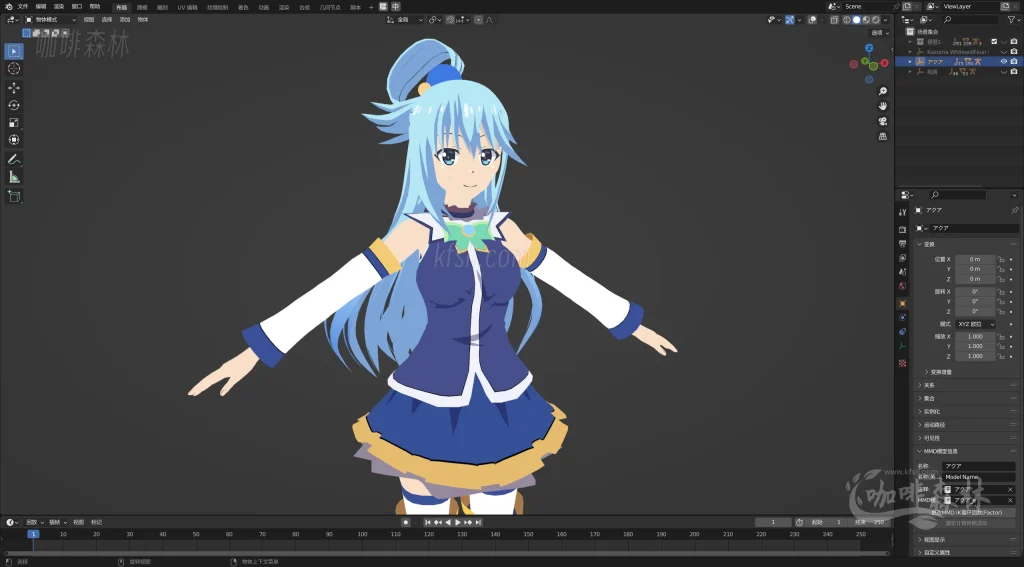The width and height of the screenshot is (1024, 567).
Task: Open the Scene properties tab
Action: [x=903, y=272]
